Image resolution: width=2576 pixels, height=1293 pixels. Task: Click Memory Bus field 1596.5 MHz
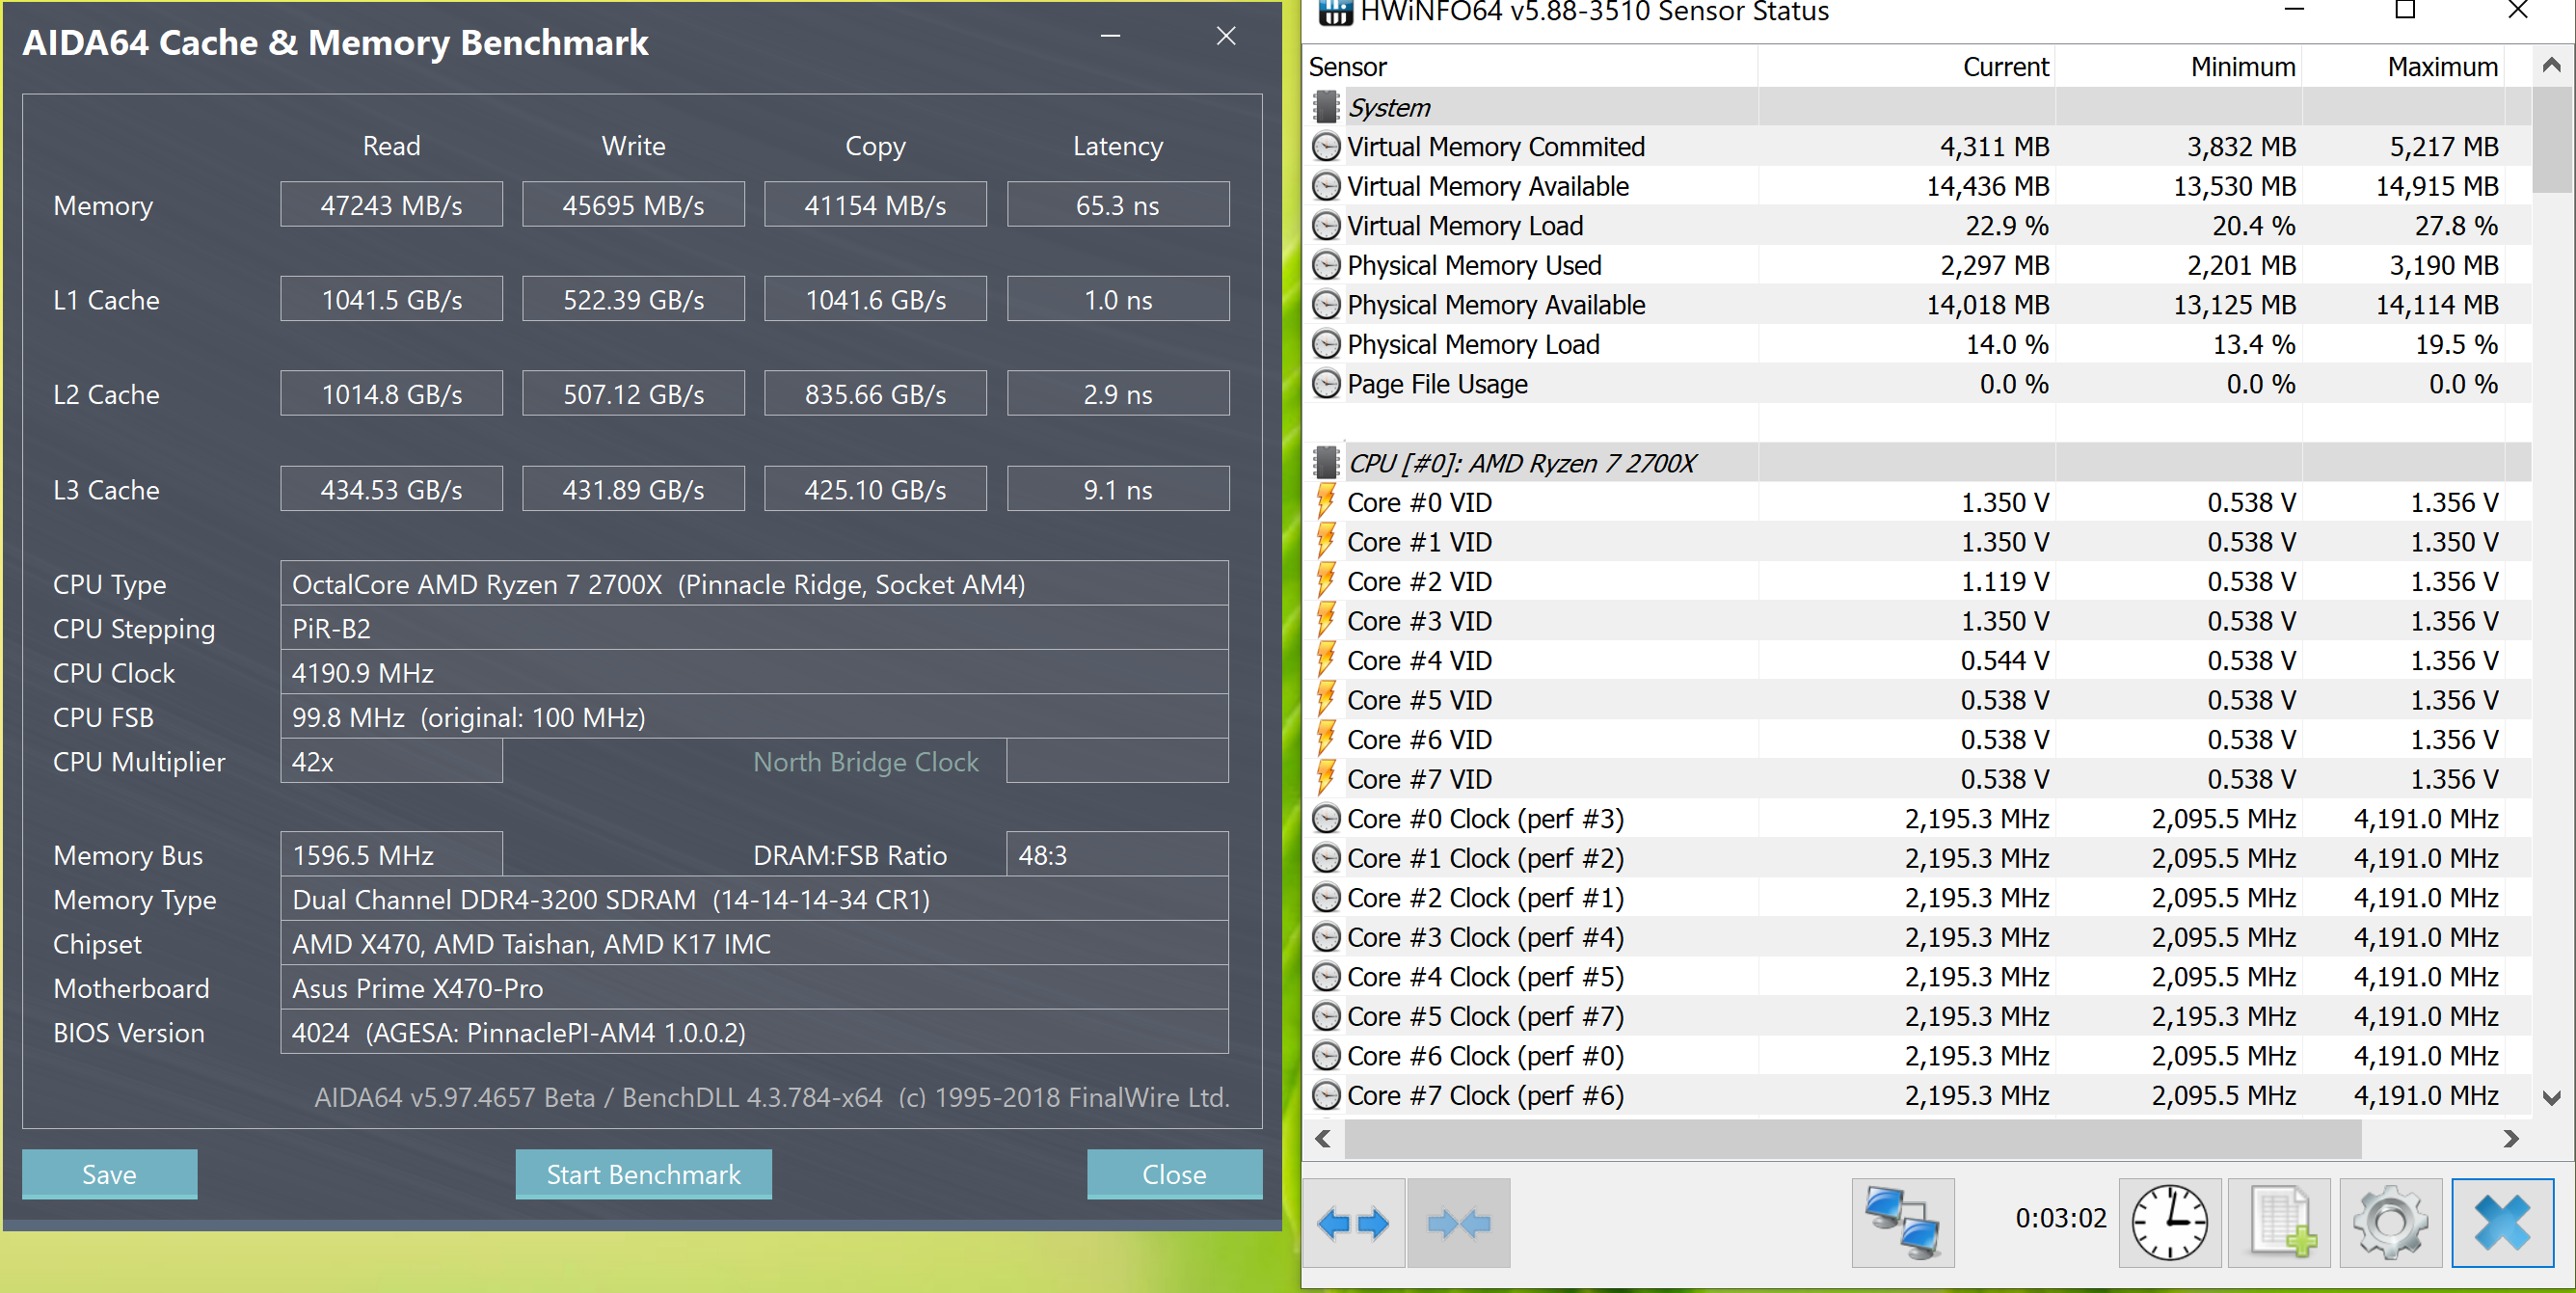click(x=391, y=855)
